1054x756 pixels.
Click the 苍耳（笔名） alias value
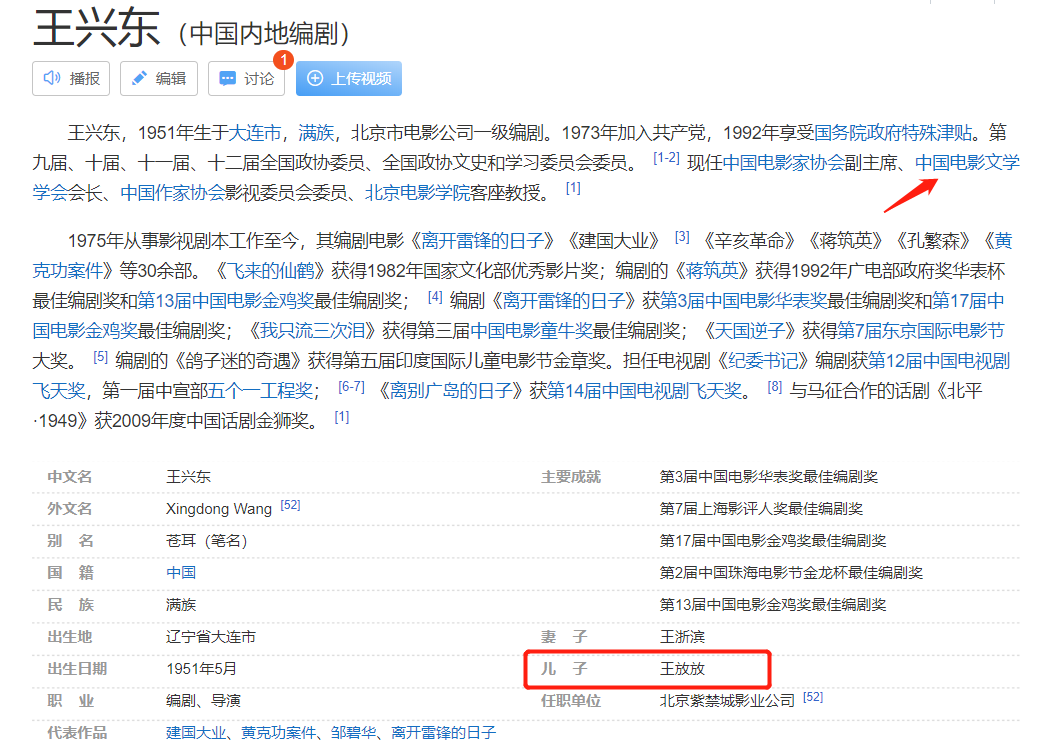[207, 540]
